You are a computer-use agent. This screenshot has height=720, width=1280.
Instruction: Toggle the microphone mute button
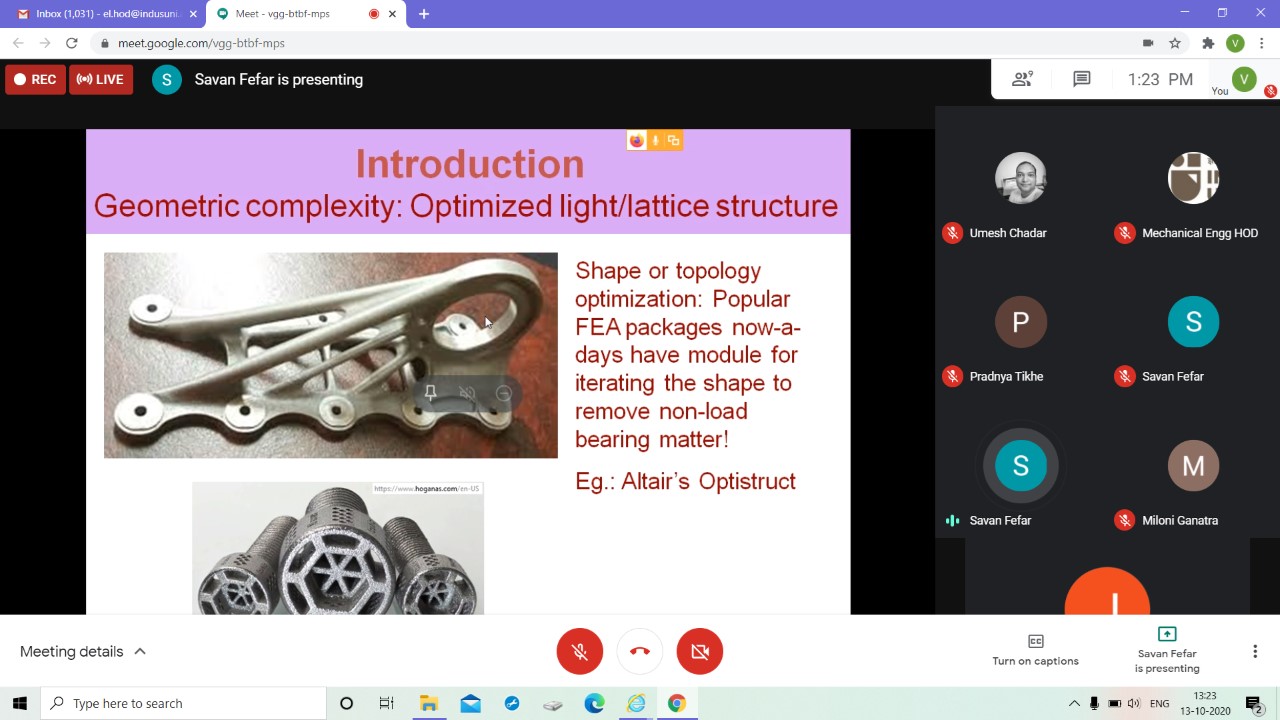tap(580, 652)
